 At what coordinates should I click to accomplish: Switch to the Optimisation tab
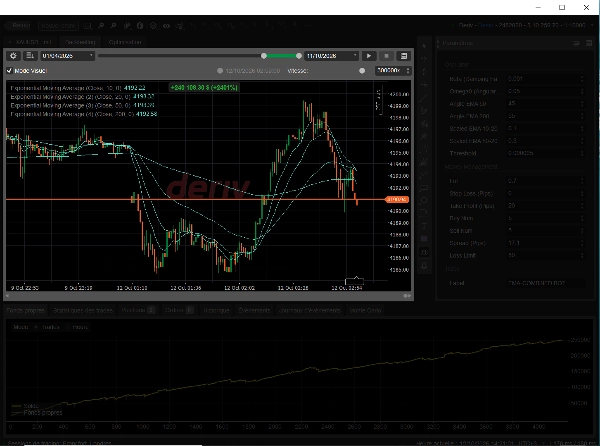tap(125, 42)
